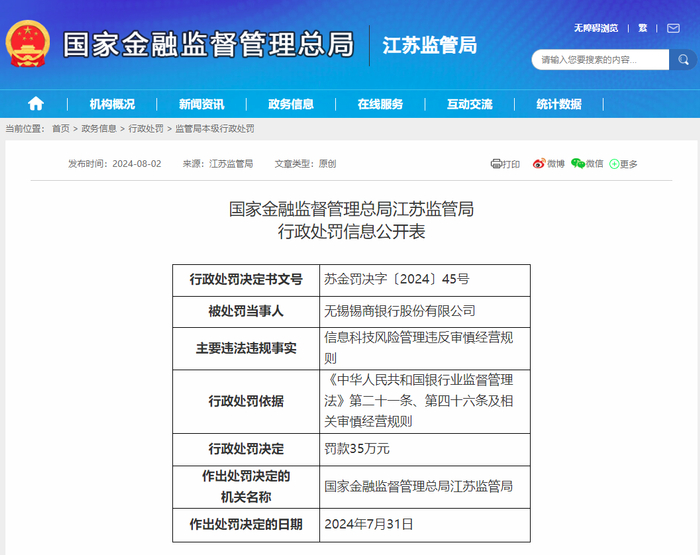Open 行政处罚 breadcrumb link
The width and height of the screenshot is (700, 555).
pos(146,129)
